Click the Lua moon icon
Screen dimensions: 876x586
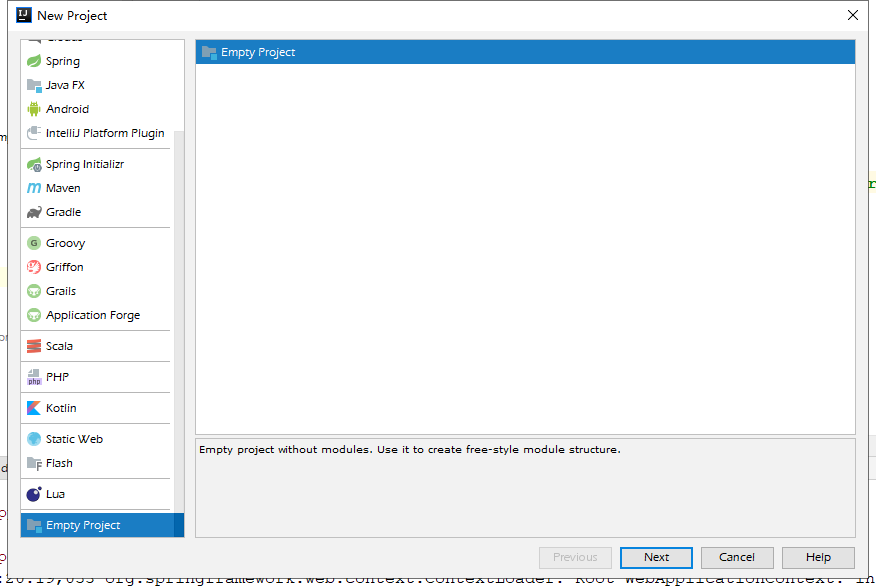[x=34, y=494]
